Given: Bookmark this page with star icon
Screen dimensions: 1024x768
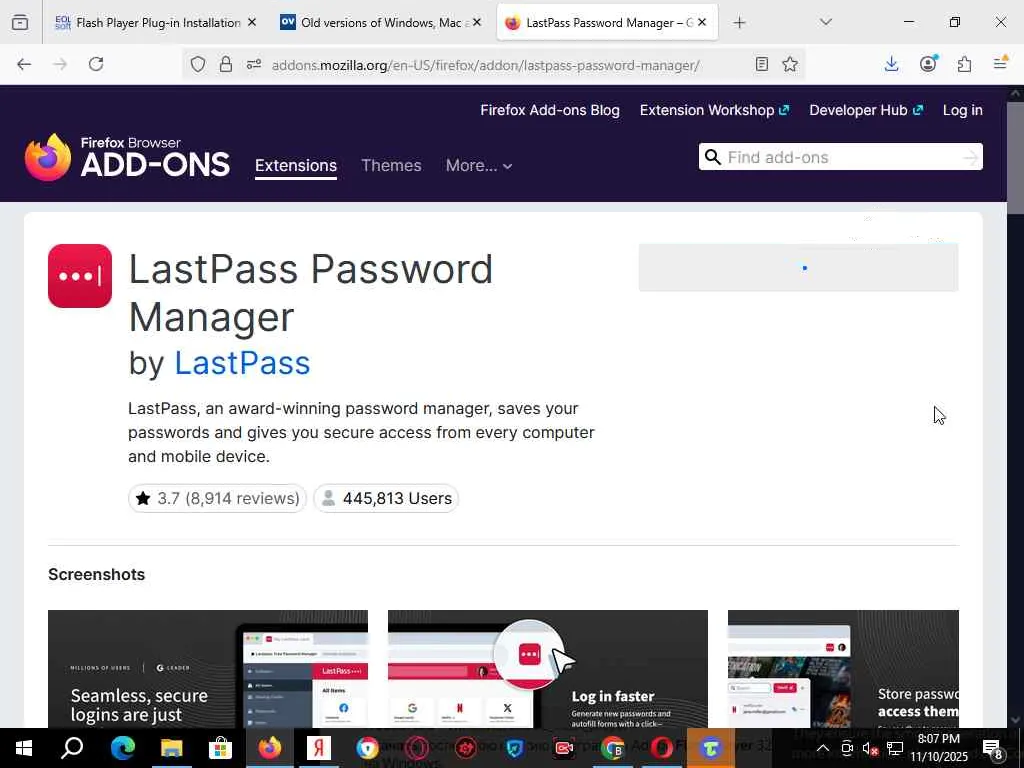Looking at the screenshot, I should click(x=790, y=64).
